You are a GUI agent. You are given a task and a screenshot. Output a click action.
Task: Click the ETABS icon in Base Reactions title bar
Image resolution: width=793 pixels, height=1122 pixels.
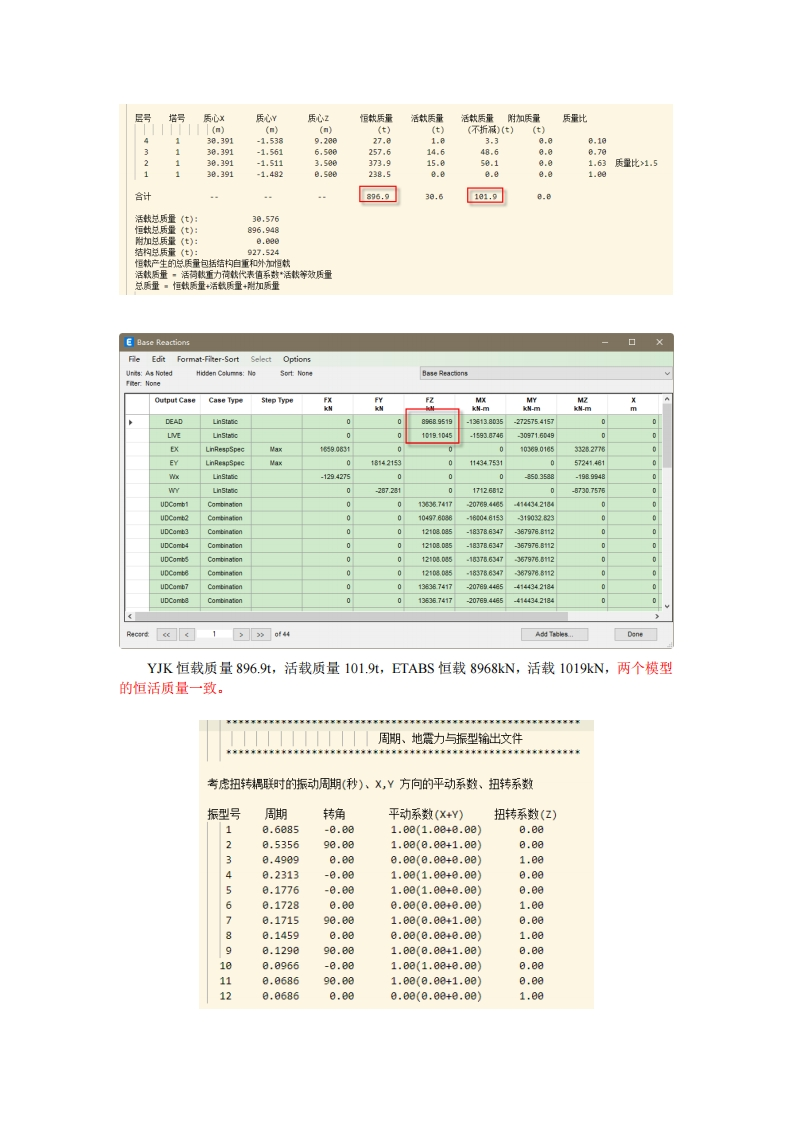[x=129, y=342]
